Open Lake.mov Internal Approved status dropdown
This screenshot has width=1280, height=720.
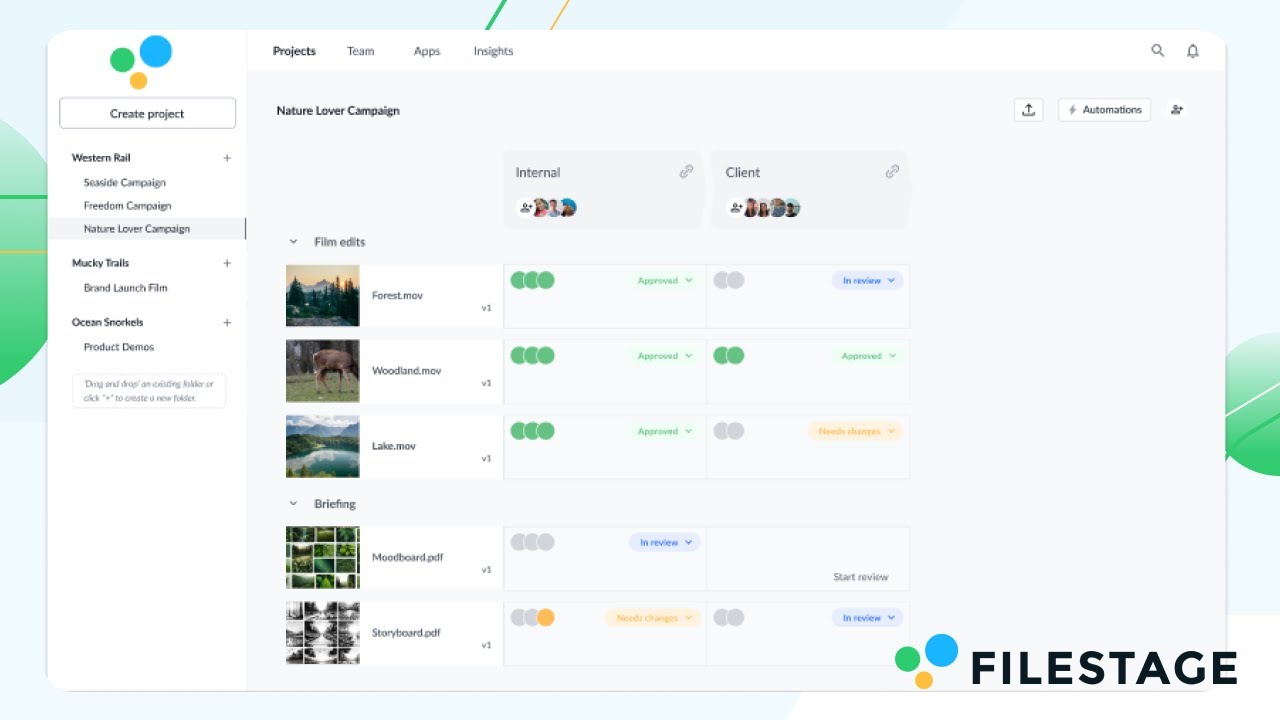pyautogui.click(x=665, y=431)
